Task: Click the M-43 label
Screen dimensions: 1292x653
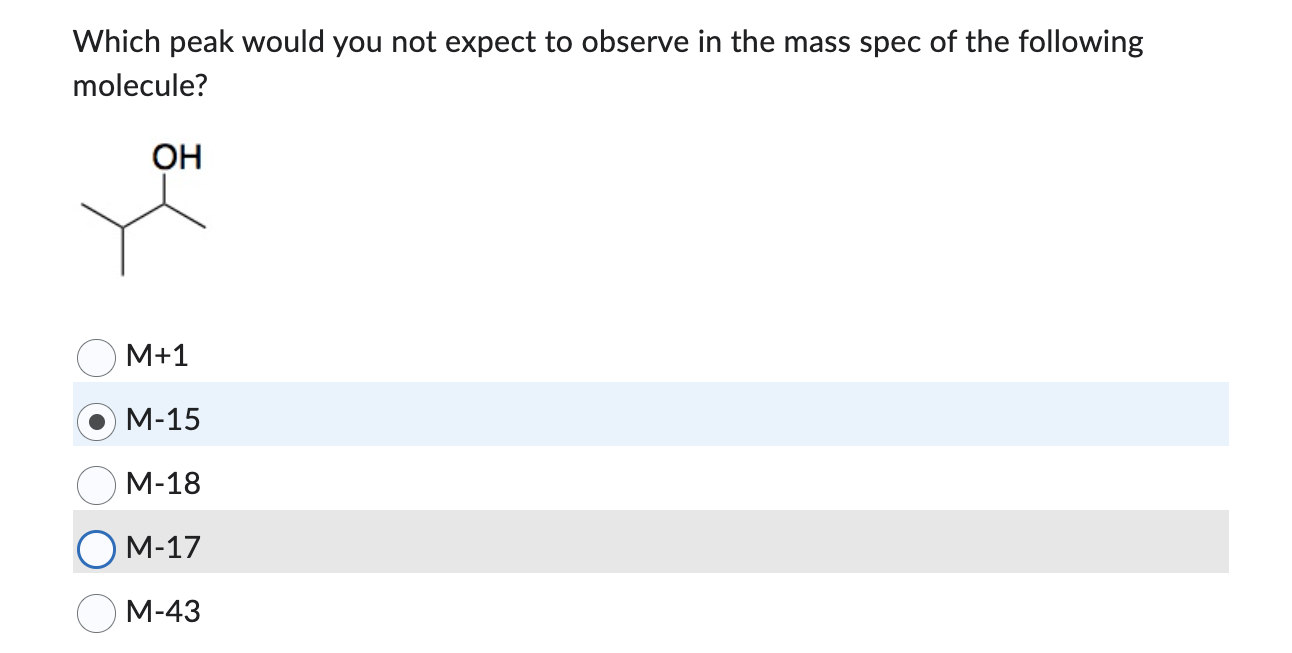Action: tap(163, 612)
